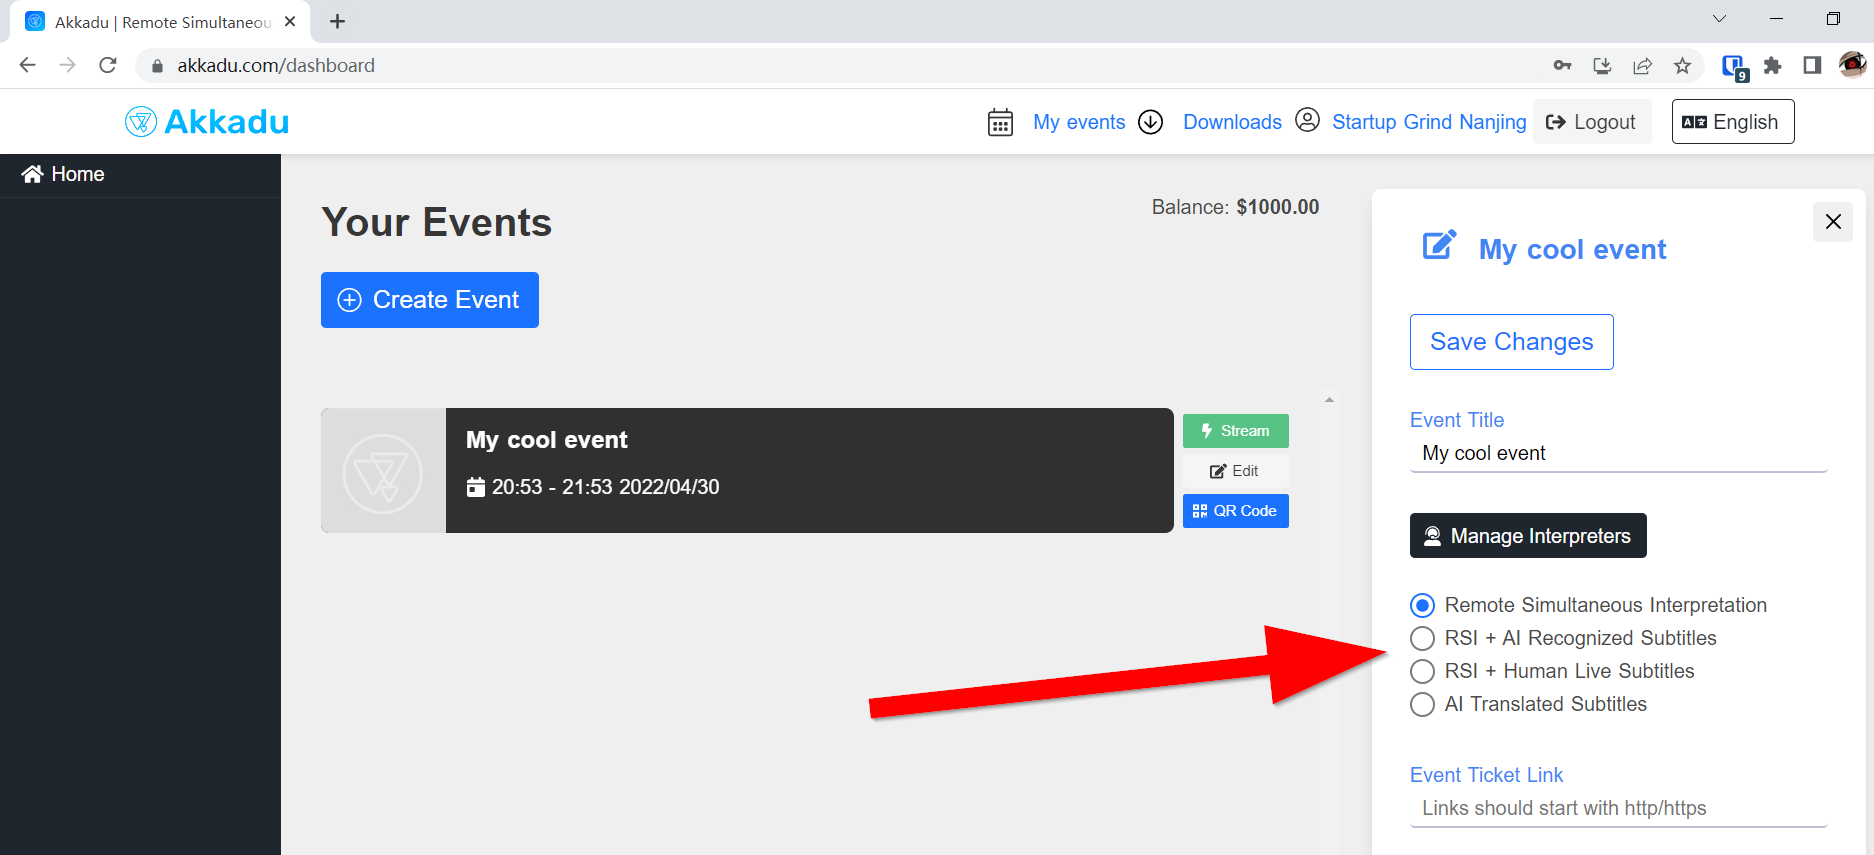The width and height of the screenshot is (1874, 855).
Task: Click the share page icon in address bar
Action: click(x=1642, y=65)
